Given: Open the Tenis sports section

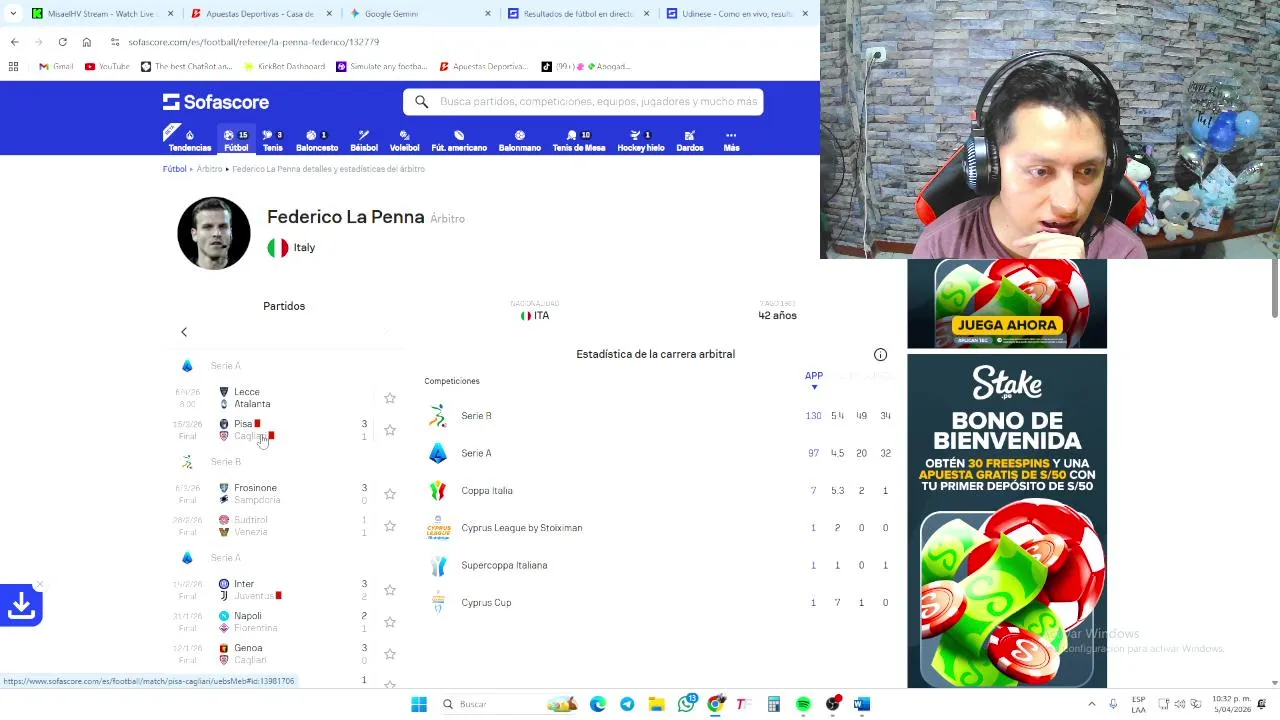Looking at the screenshot, I should [273, 140].
